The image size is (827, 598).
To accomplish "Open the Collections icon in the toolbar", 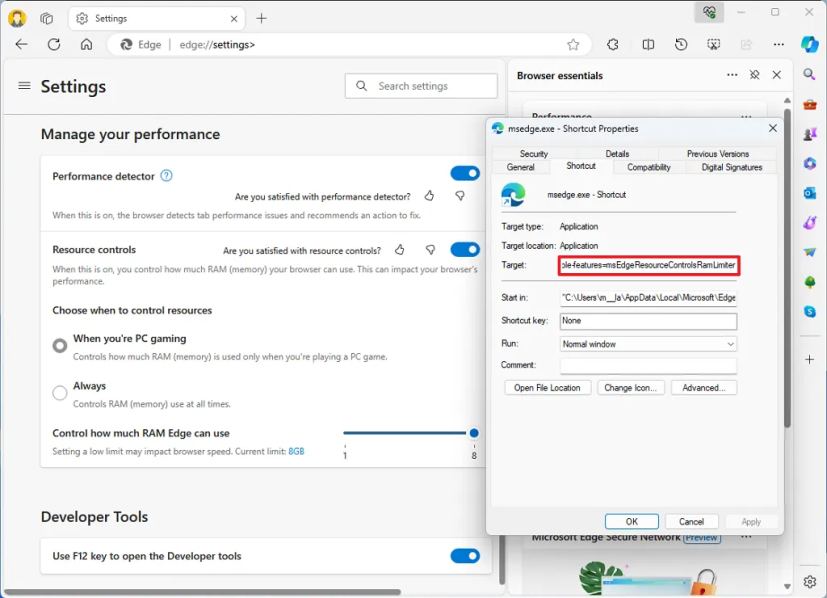I will click(x=714, y=45).
